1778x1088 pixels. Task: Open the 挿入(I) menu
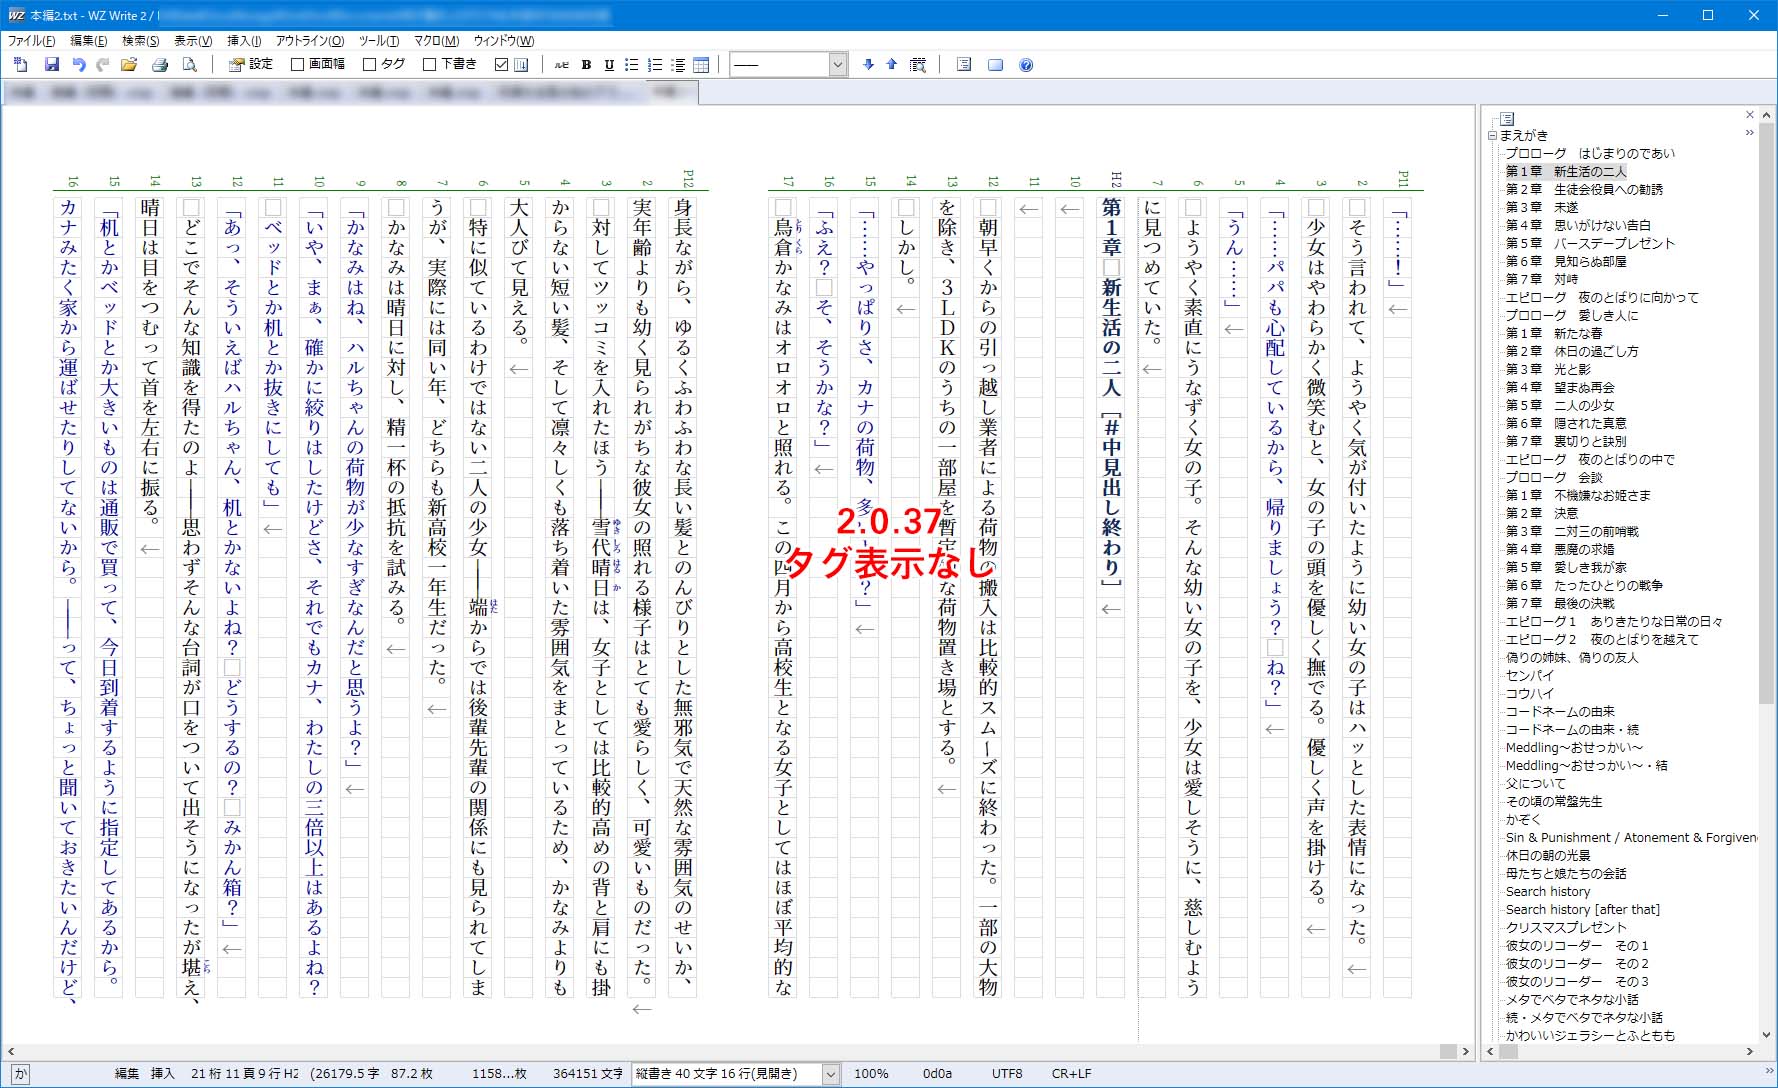[244, 40]
